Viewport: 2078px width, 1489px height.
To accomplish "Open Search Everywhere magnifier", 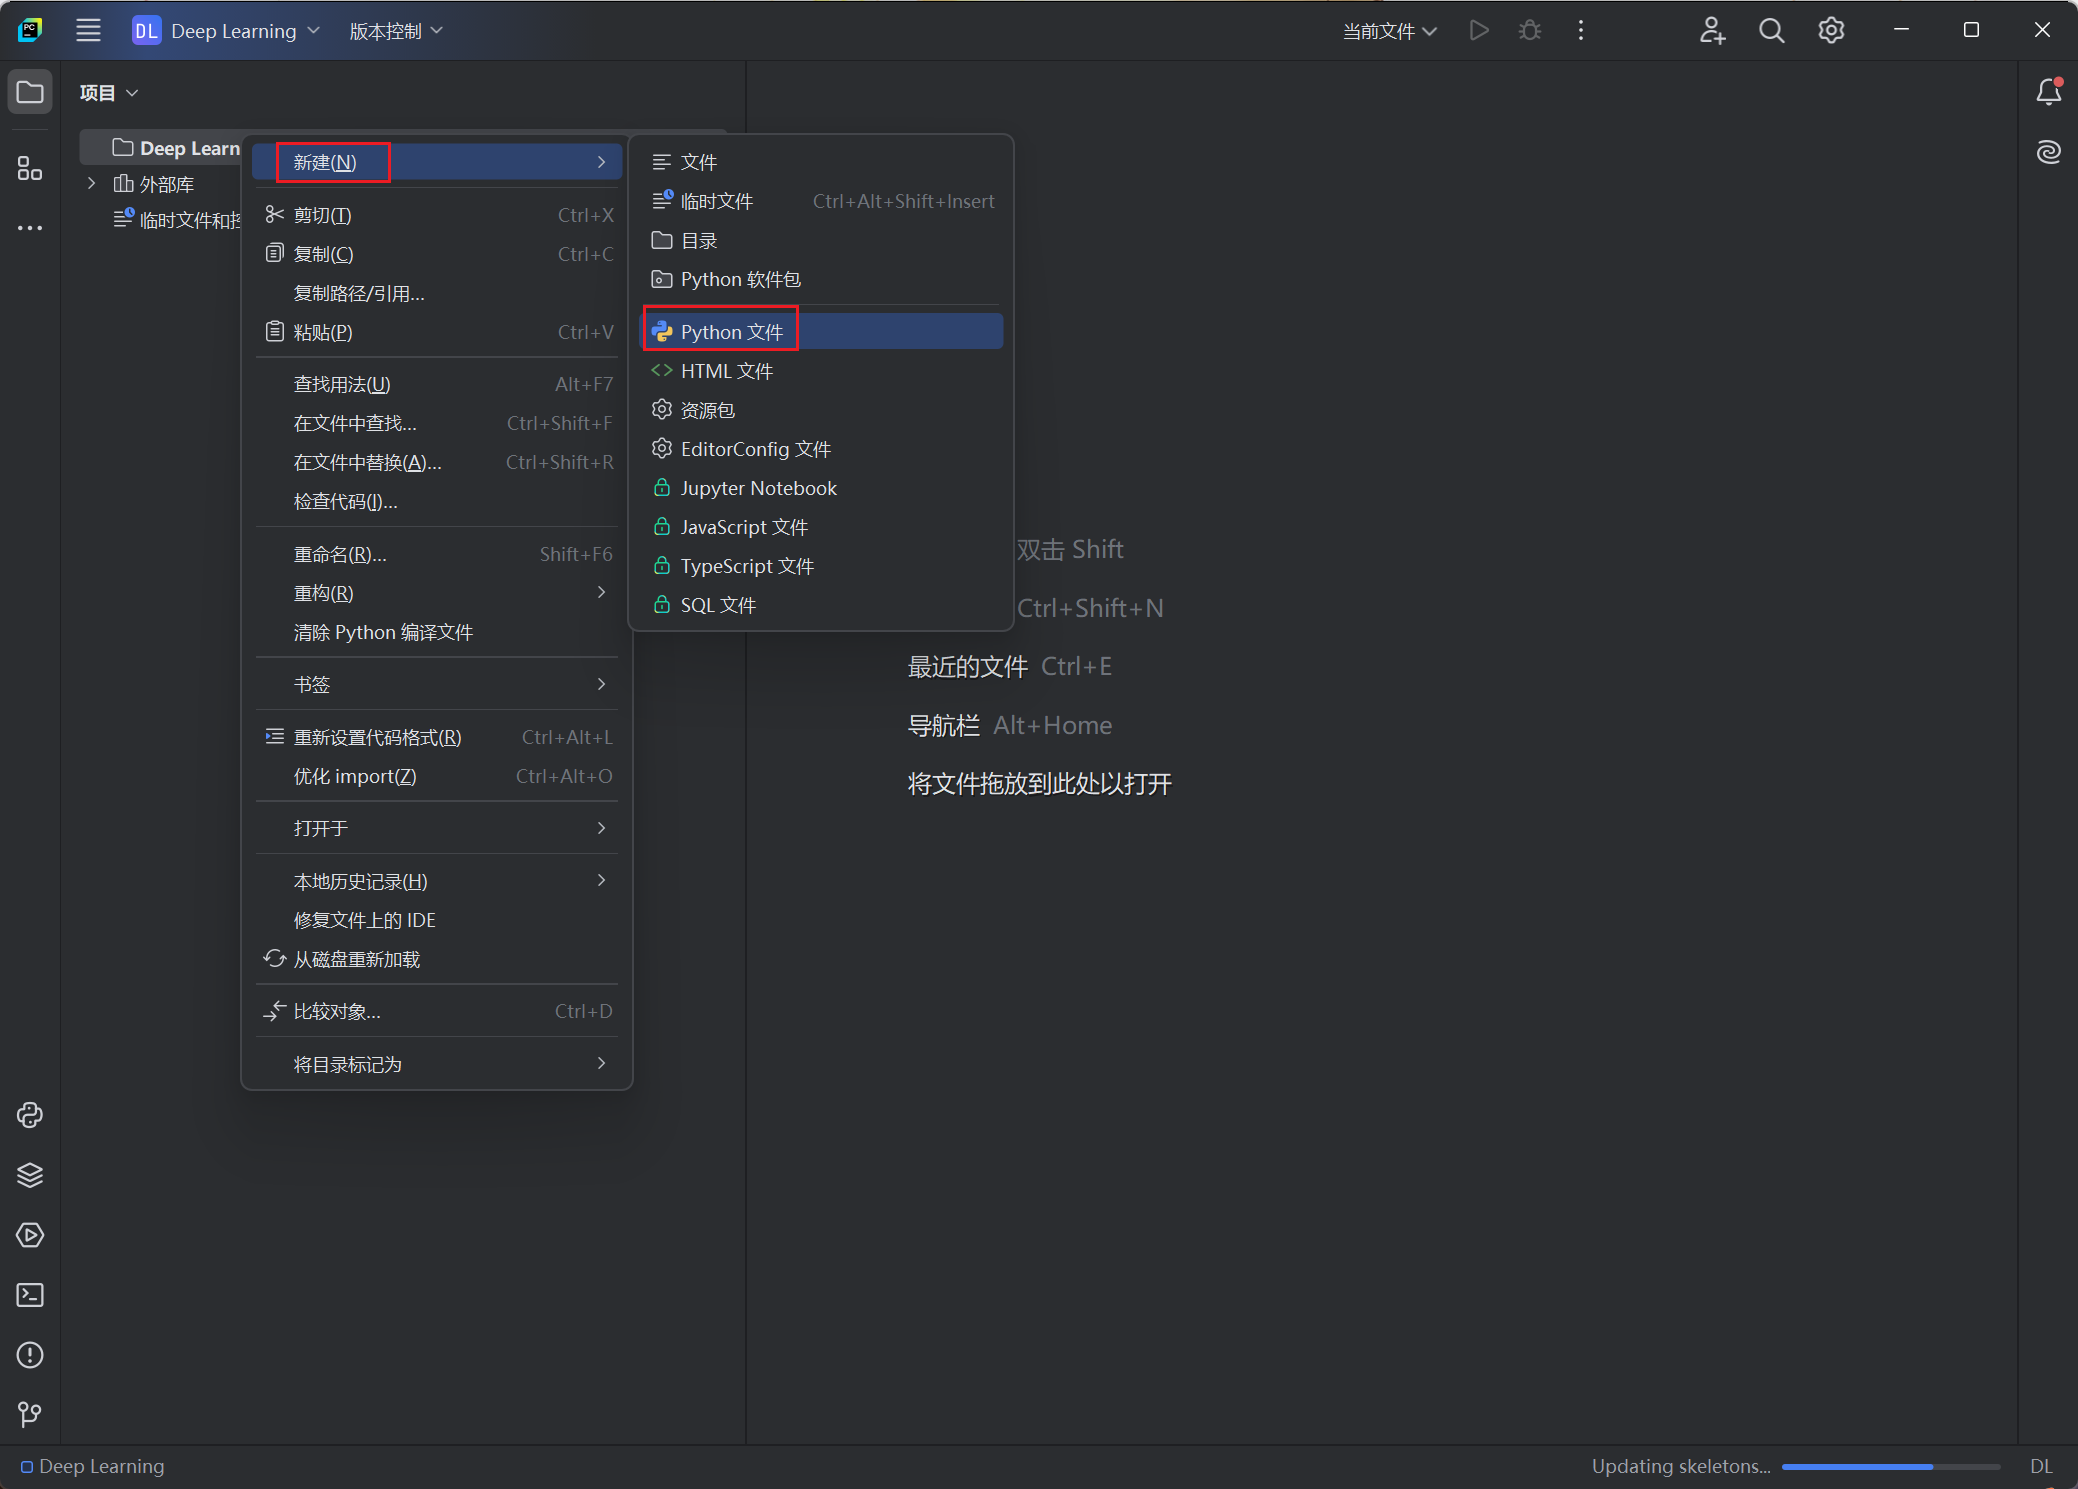I will [1771, 31].
